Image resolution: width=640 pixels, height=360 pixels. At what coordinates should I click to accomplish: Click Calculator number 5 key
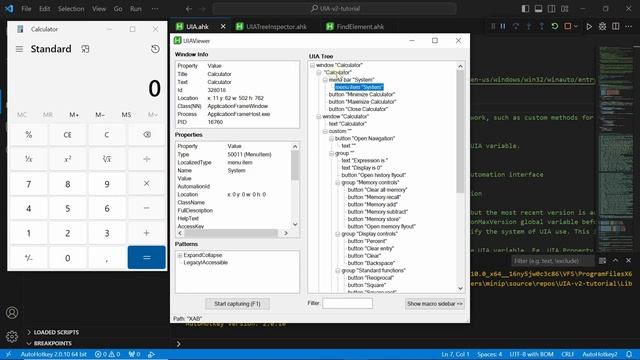click(x=67, y=209)
